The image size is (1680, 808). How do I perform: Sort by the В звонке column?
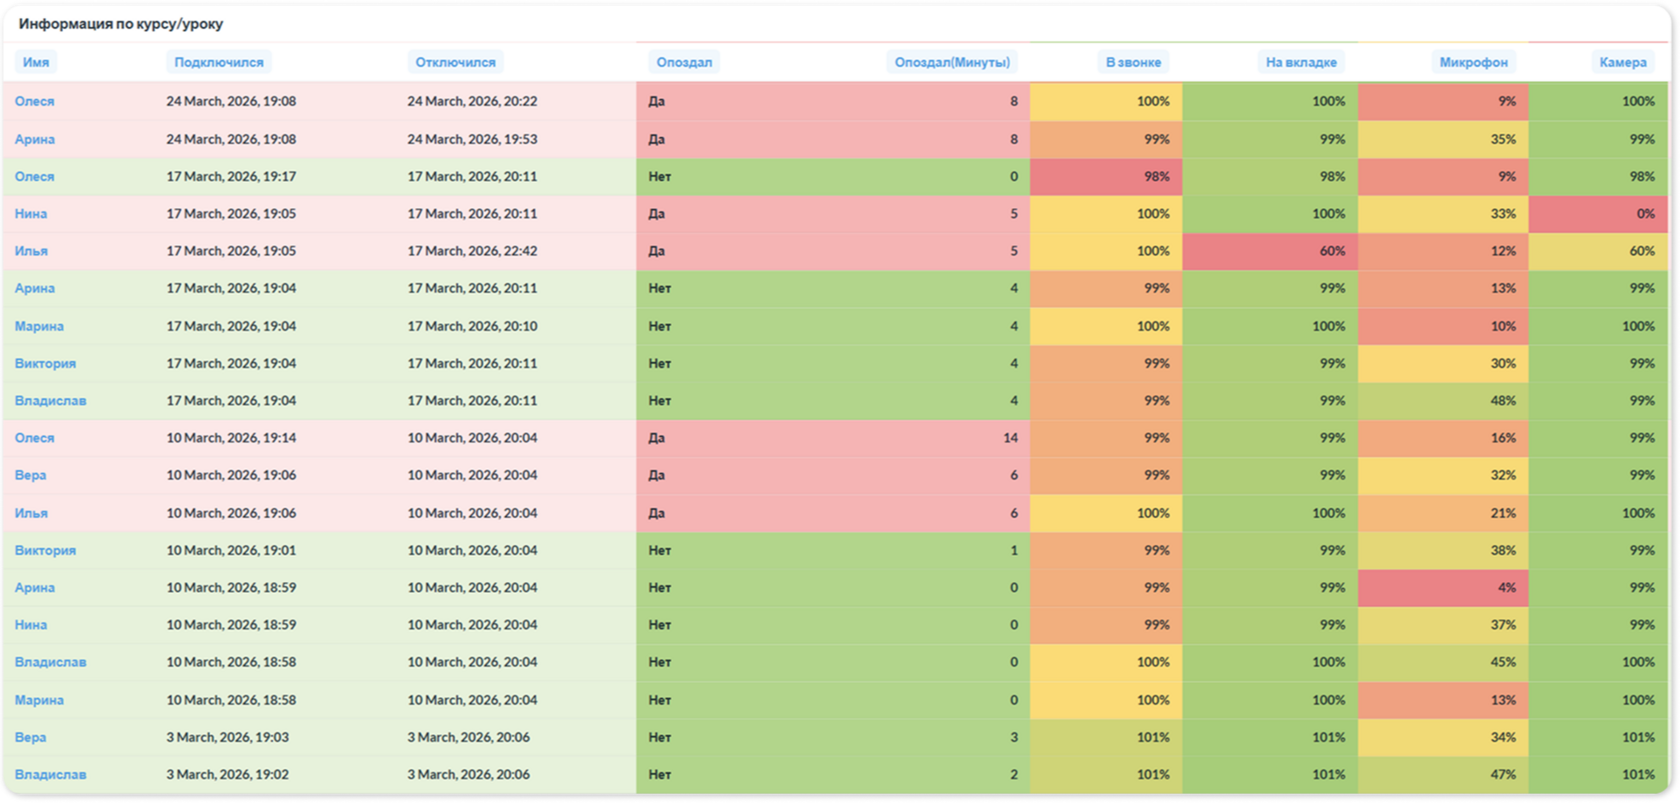tap(1134, 62)
